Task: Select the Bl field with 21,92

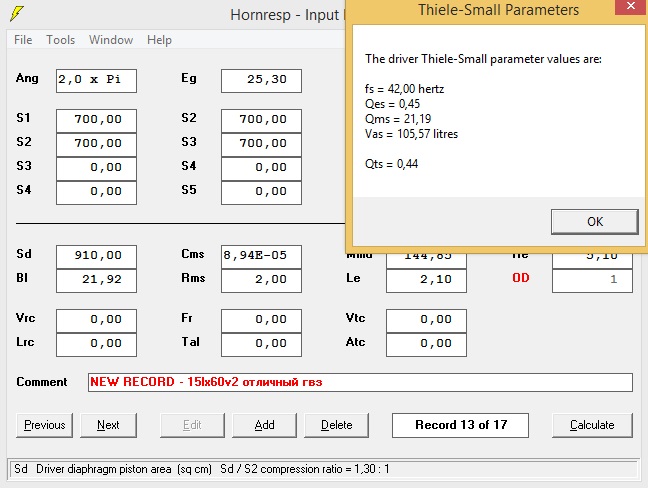Action: pyautogui.click(x=96, y=281)
